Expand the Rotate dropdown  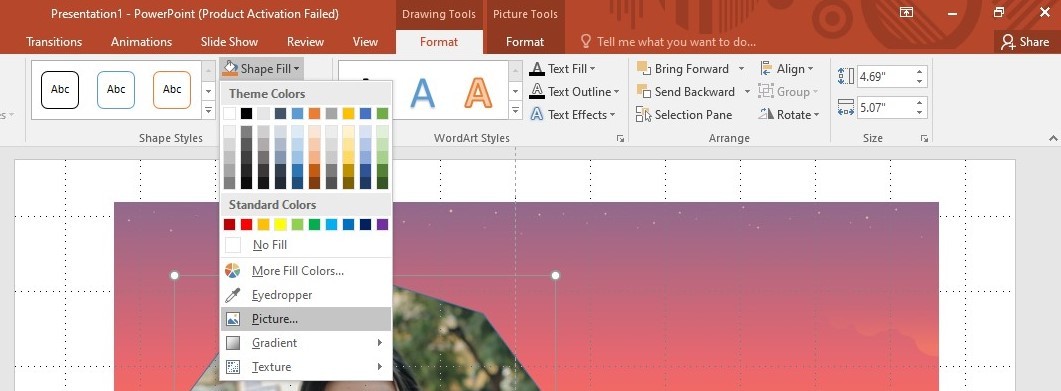click(789, 115)
